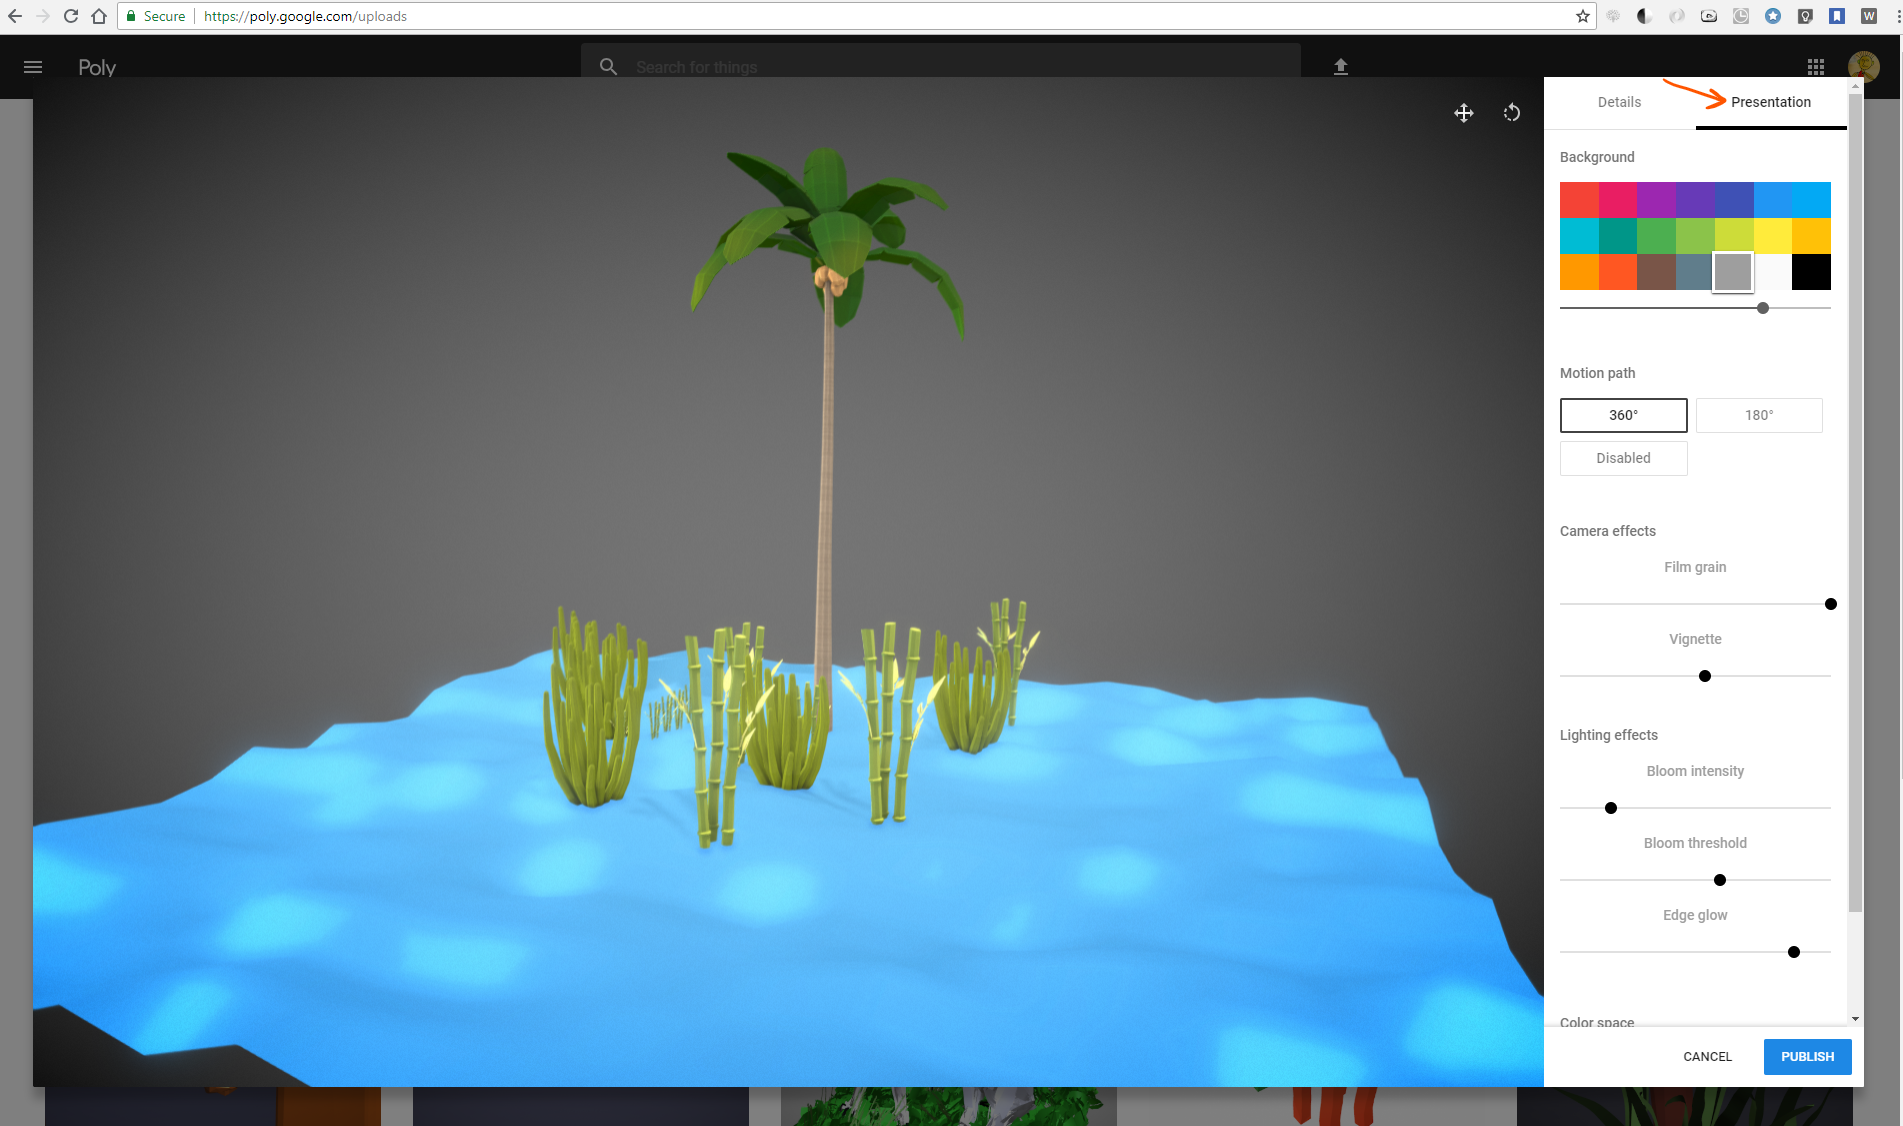Open the Google apps grid
This screenshot has width=1903, height=1126.
tap(1816, 67)
